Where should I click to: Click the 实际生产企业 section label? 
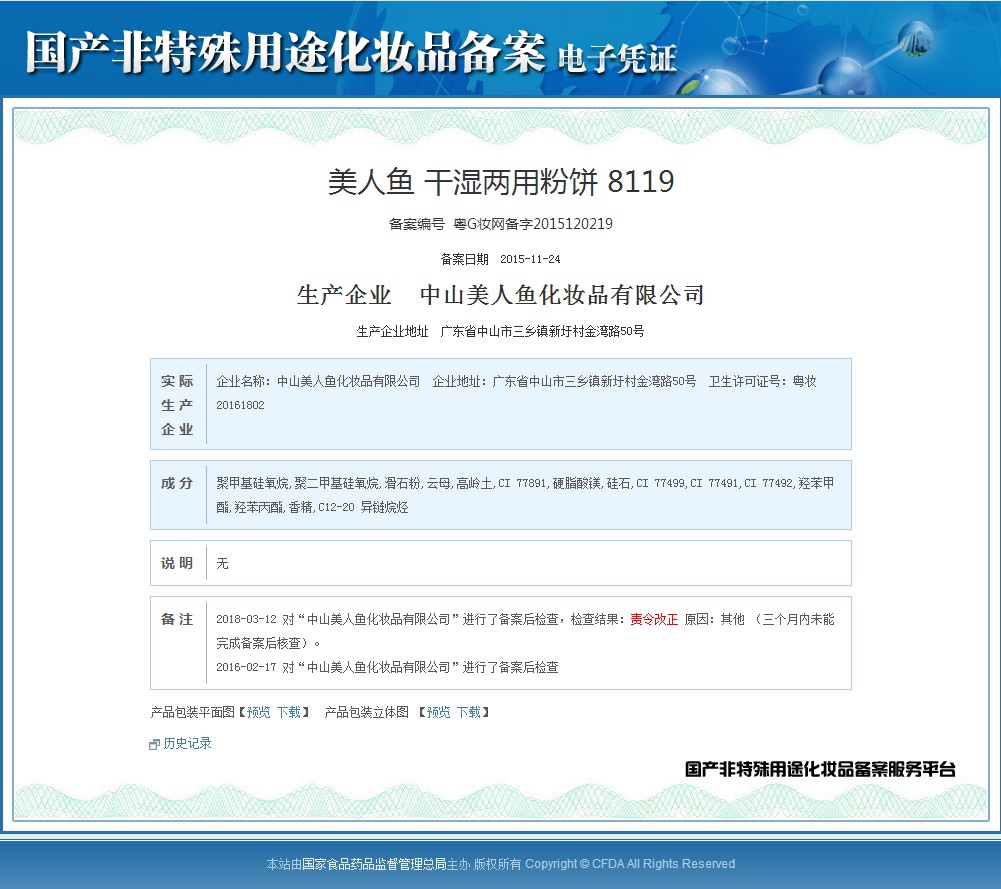point(177,405)
